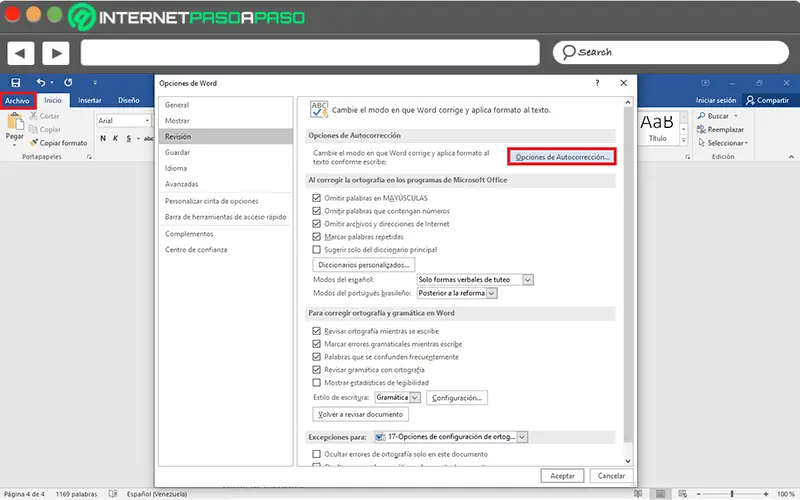
Task: Click the Reemplazar icon
Action: (702, 129)
